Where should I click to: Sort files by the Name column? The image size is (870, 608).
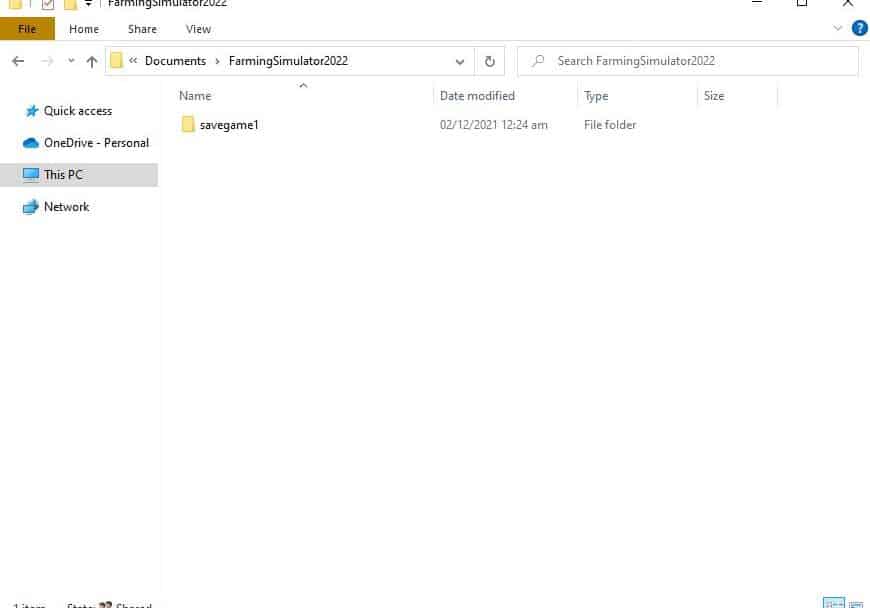(x=195, y=96)
